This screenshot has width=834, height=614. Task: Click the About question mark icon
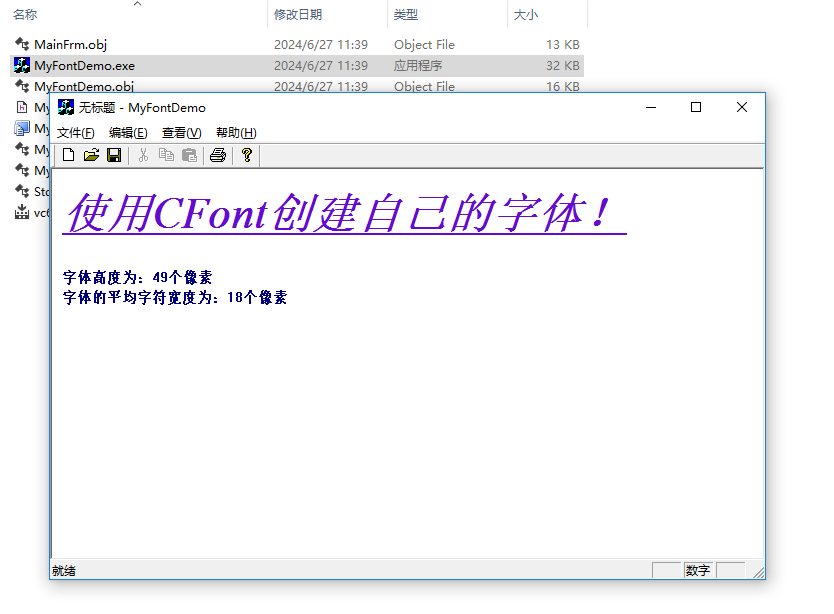click(246, 155)
